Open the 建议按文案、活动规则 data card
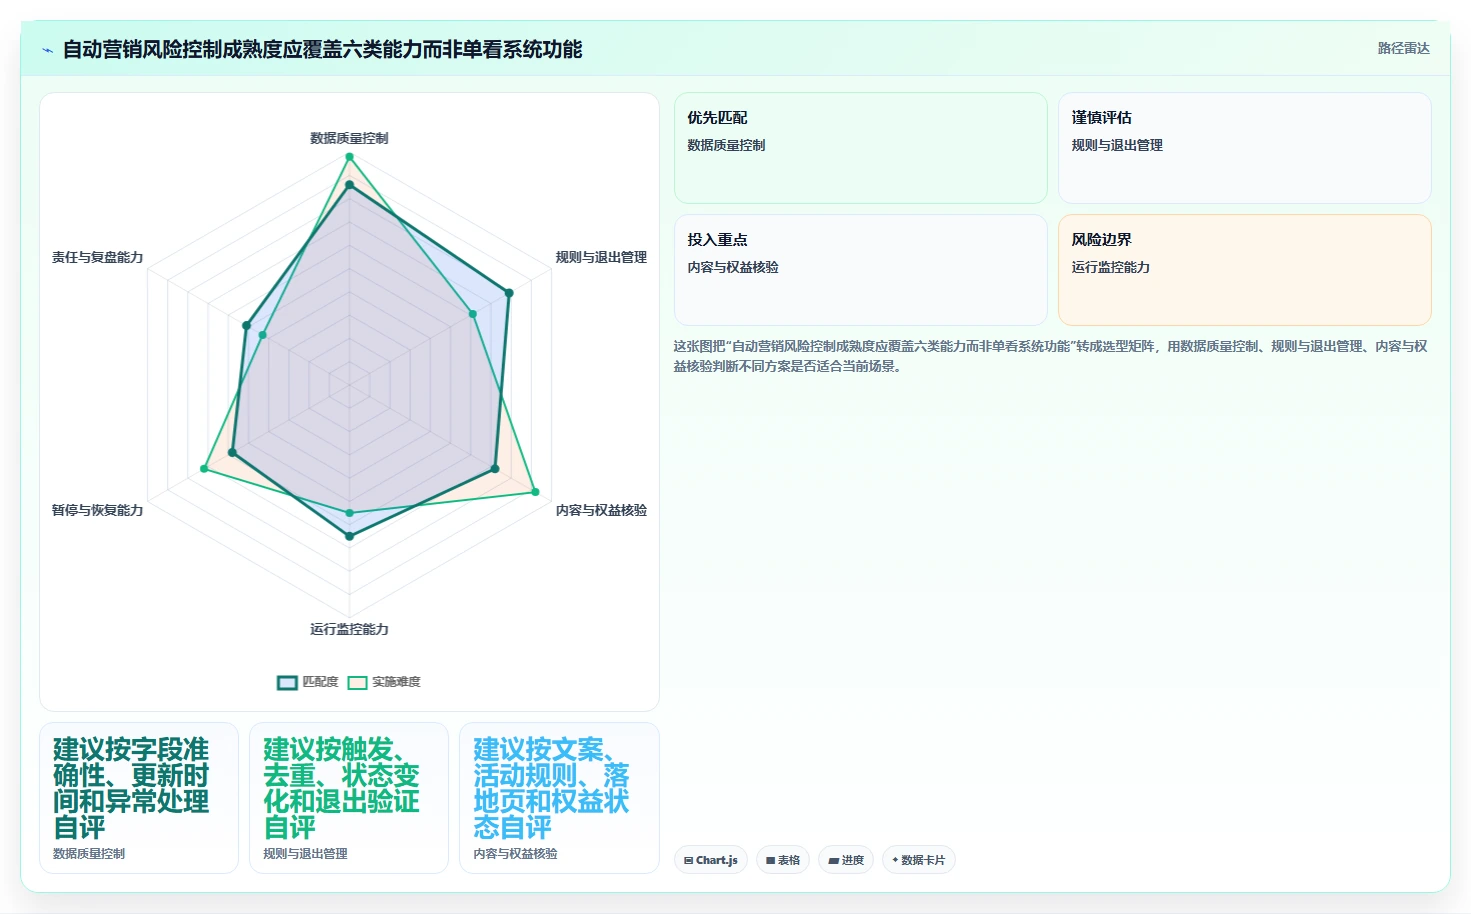 559,798
